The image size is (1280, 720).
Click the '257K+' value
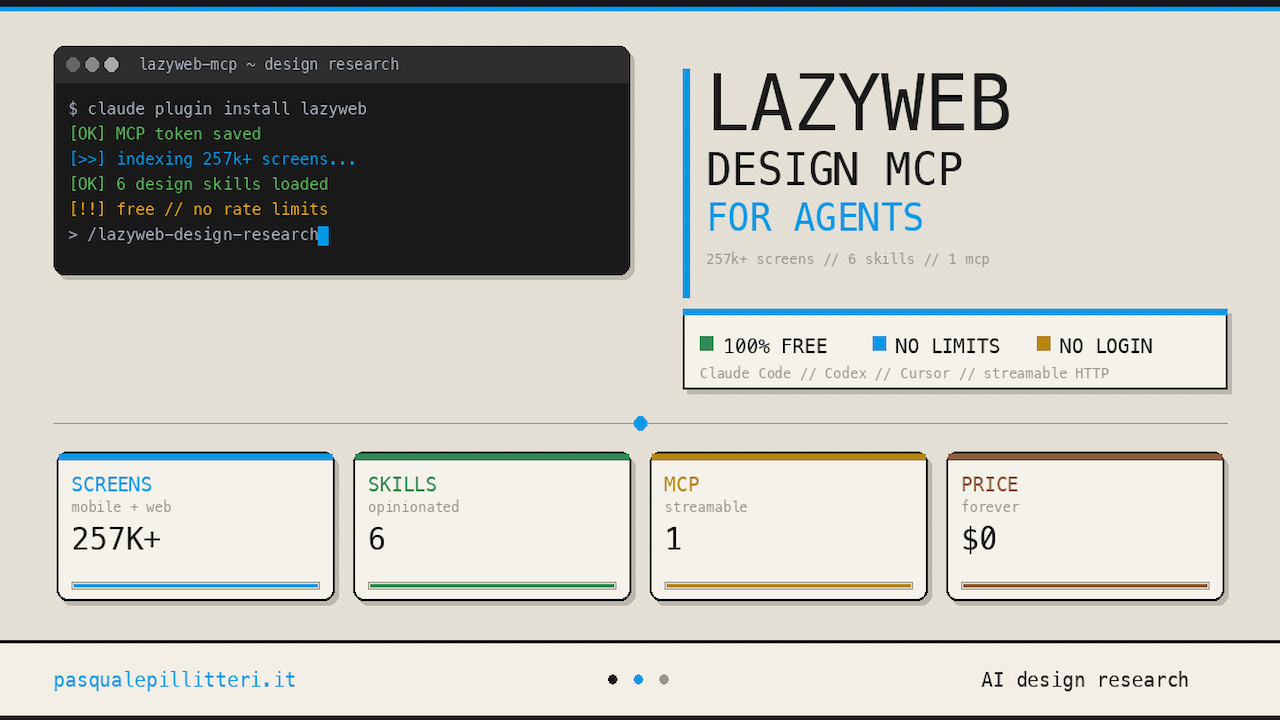(x=116, y=540)
